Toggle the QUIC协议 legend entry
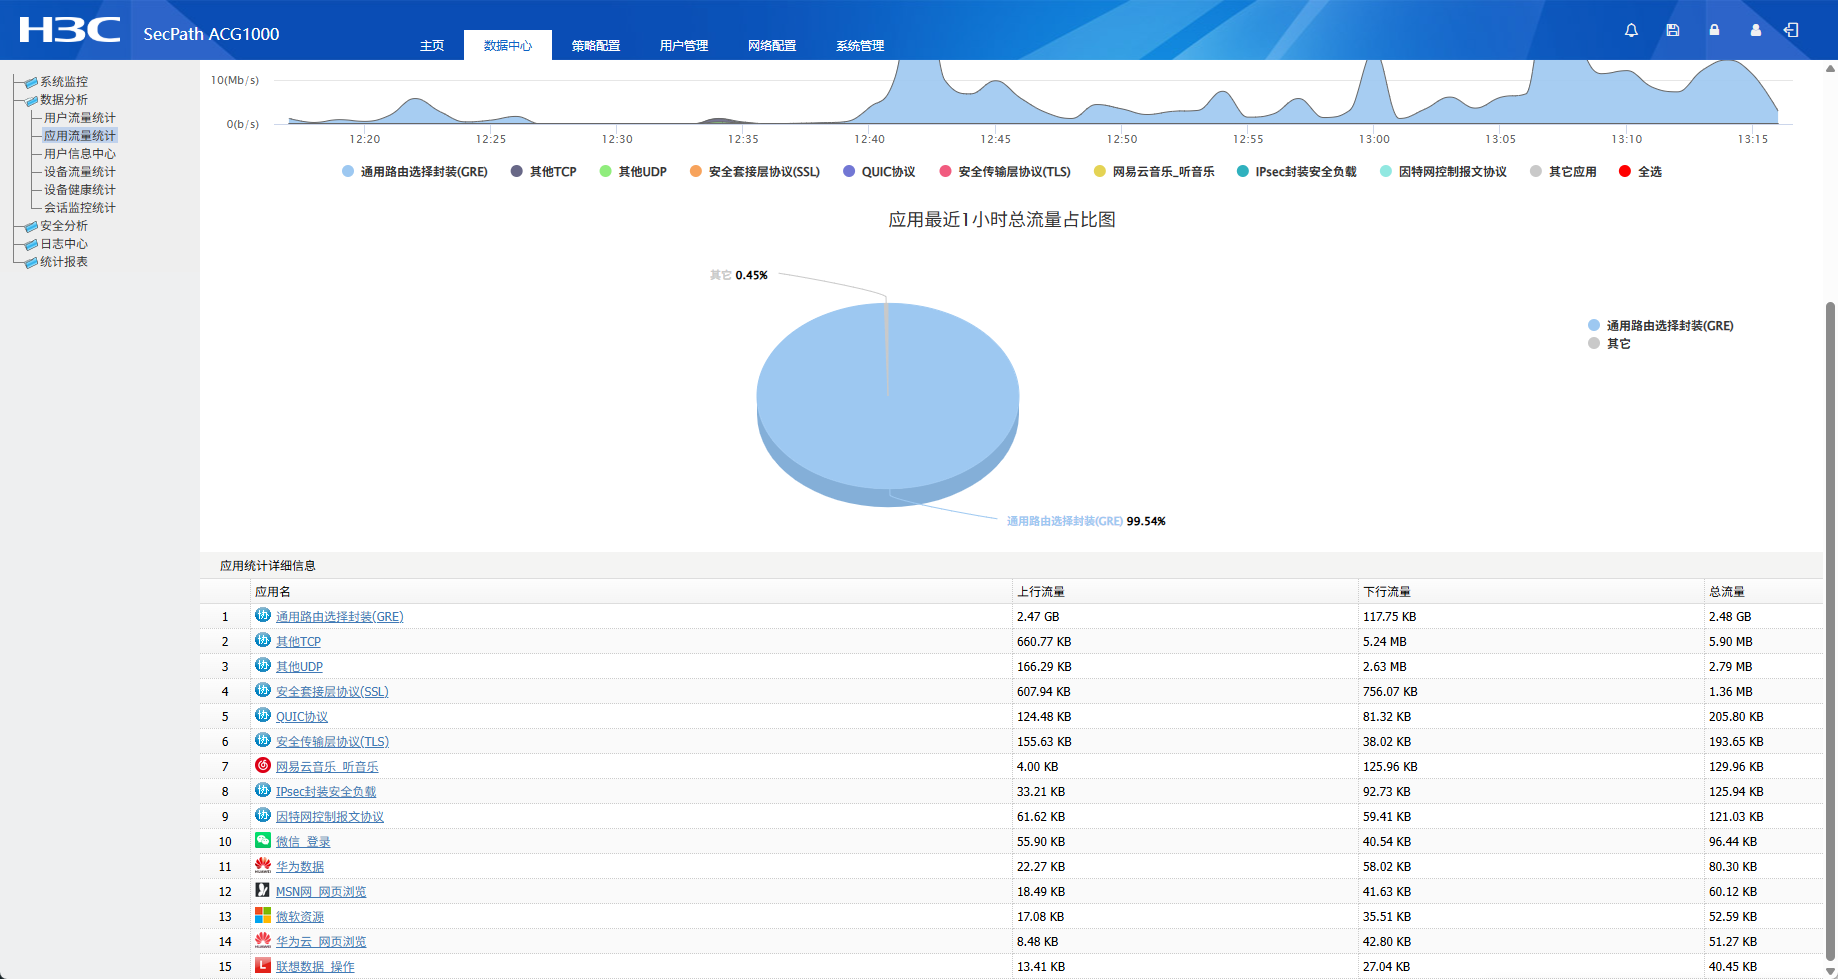The image size is (1838, 979). click(879, 172)
